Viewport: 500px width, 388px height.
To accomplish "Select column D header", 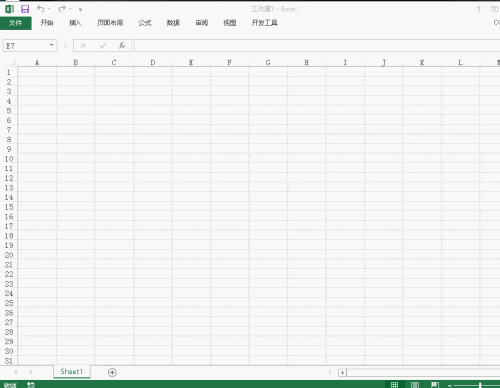I will 153,63.
